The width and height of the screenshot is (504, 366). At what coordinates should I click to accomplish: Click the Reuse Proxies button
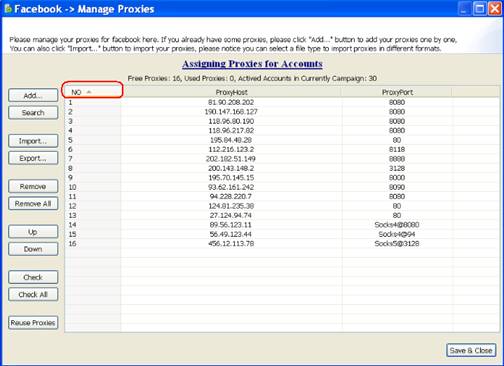coord(33,323)
